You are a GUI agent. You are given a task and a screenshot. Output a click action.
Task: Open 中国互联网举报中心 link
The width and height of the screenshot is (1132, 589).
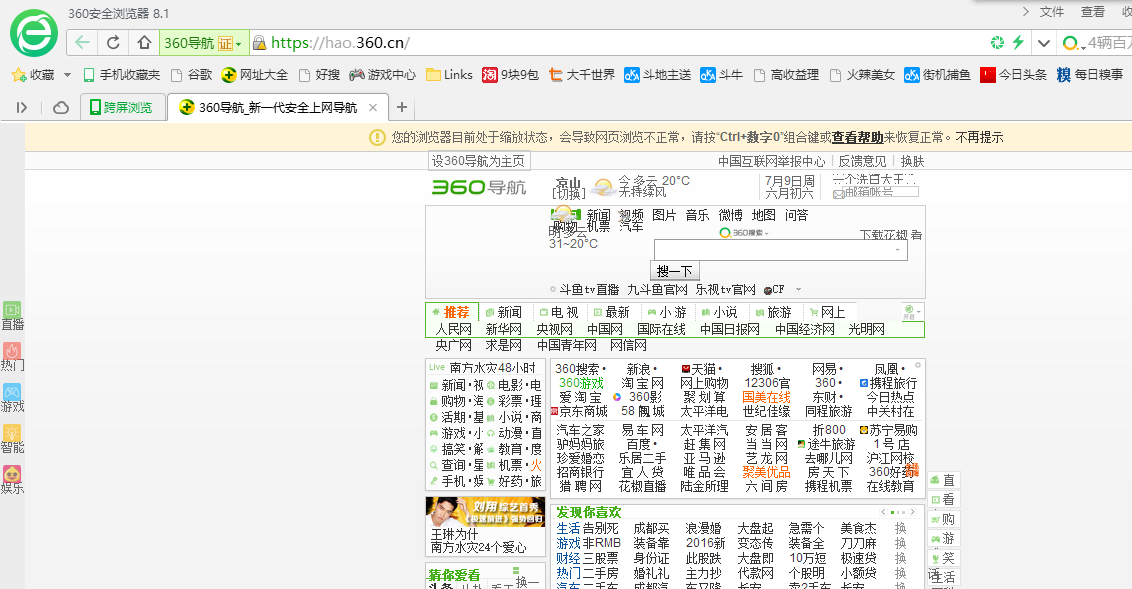(x=772, y=161)
